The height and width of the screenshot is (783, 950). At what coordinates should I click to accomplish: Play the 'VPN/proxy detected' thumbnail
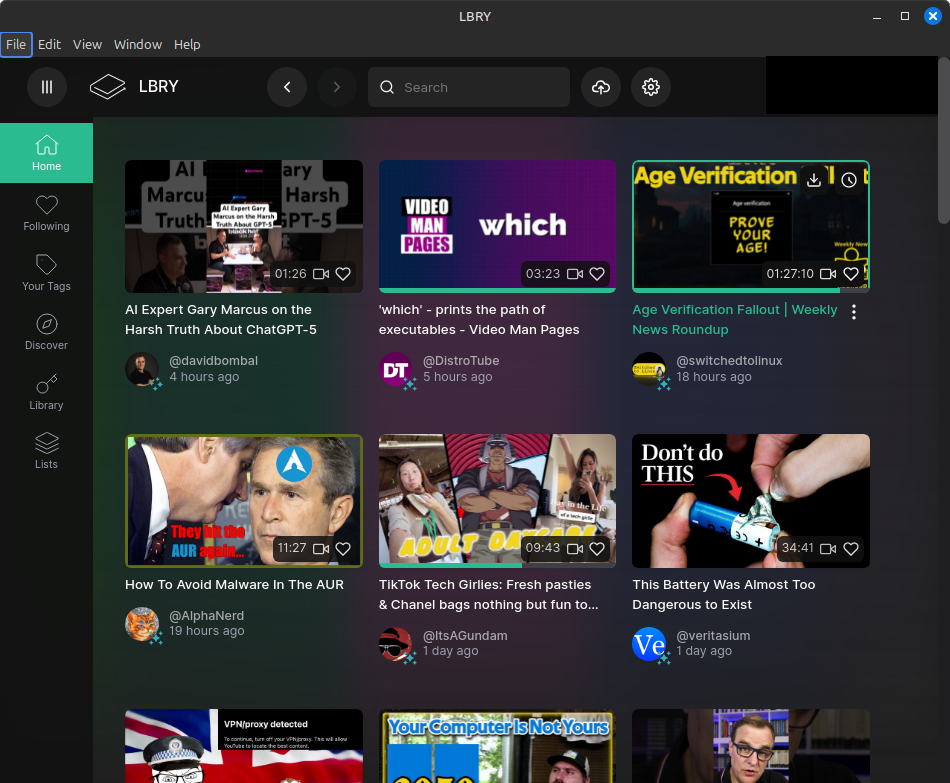point(244,746)
